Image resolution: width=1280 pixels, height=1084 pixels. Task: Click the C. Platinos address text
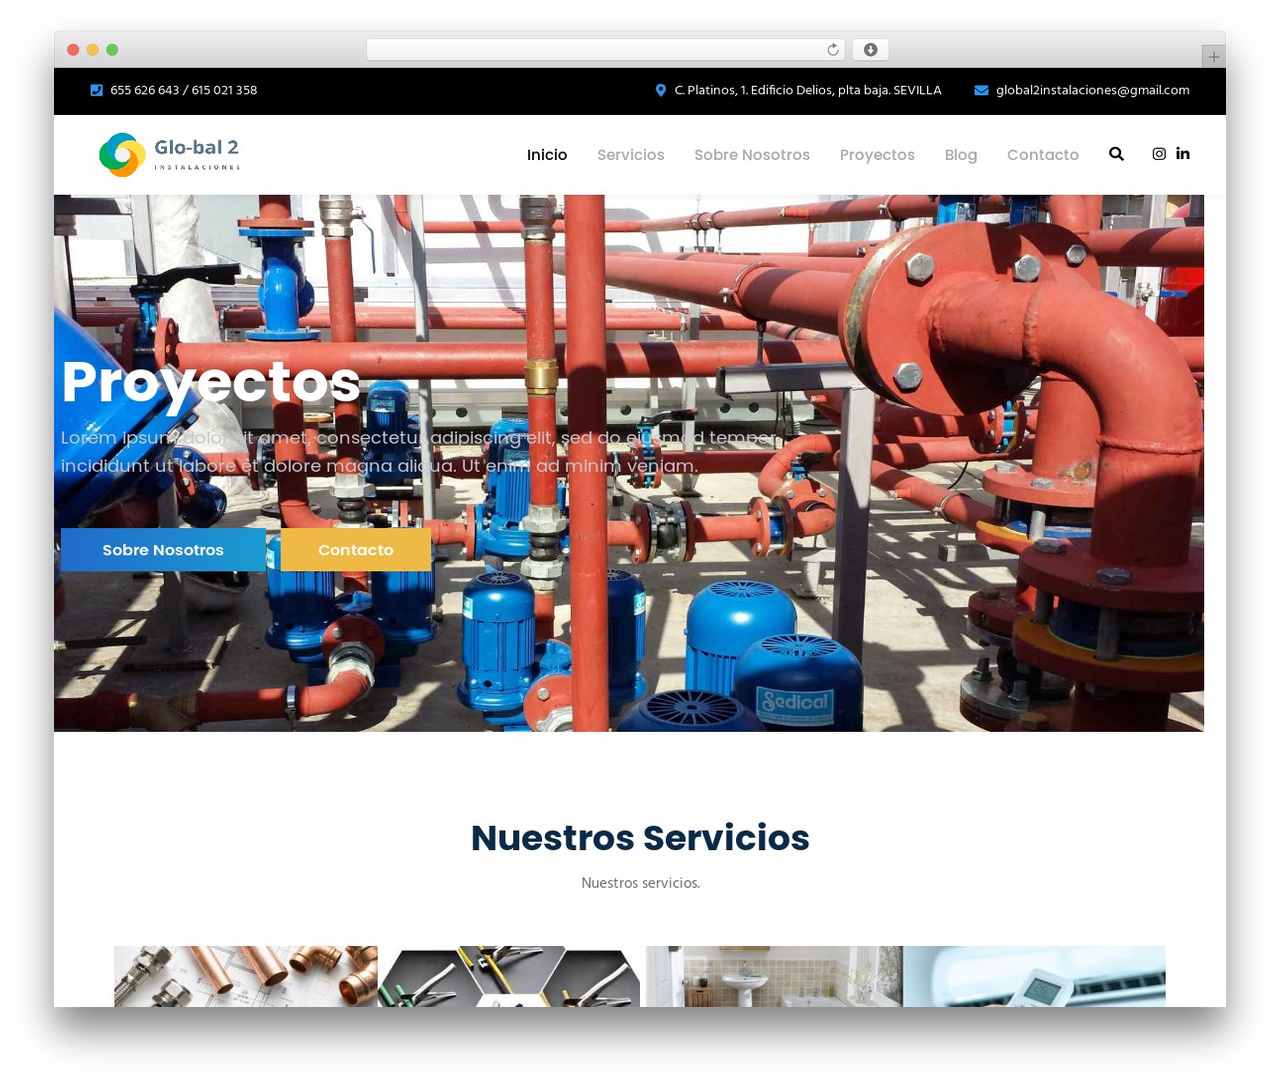click(x=808, y=90)
